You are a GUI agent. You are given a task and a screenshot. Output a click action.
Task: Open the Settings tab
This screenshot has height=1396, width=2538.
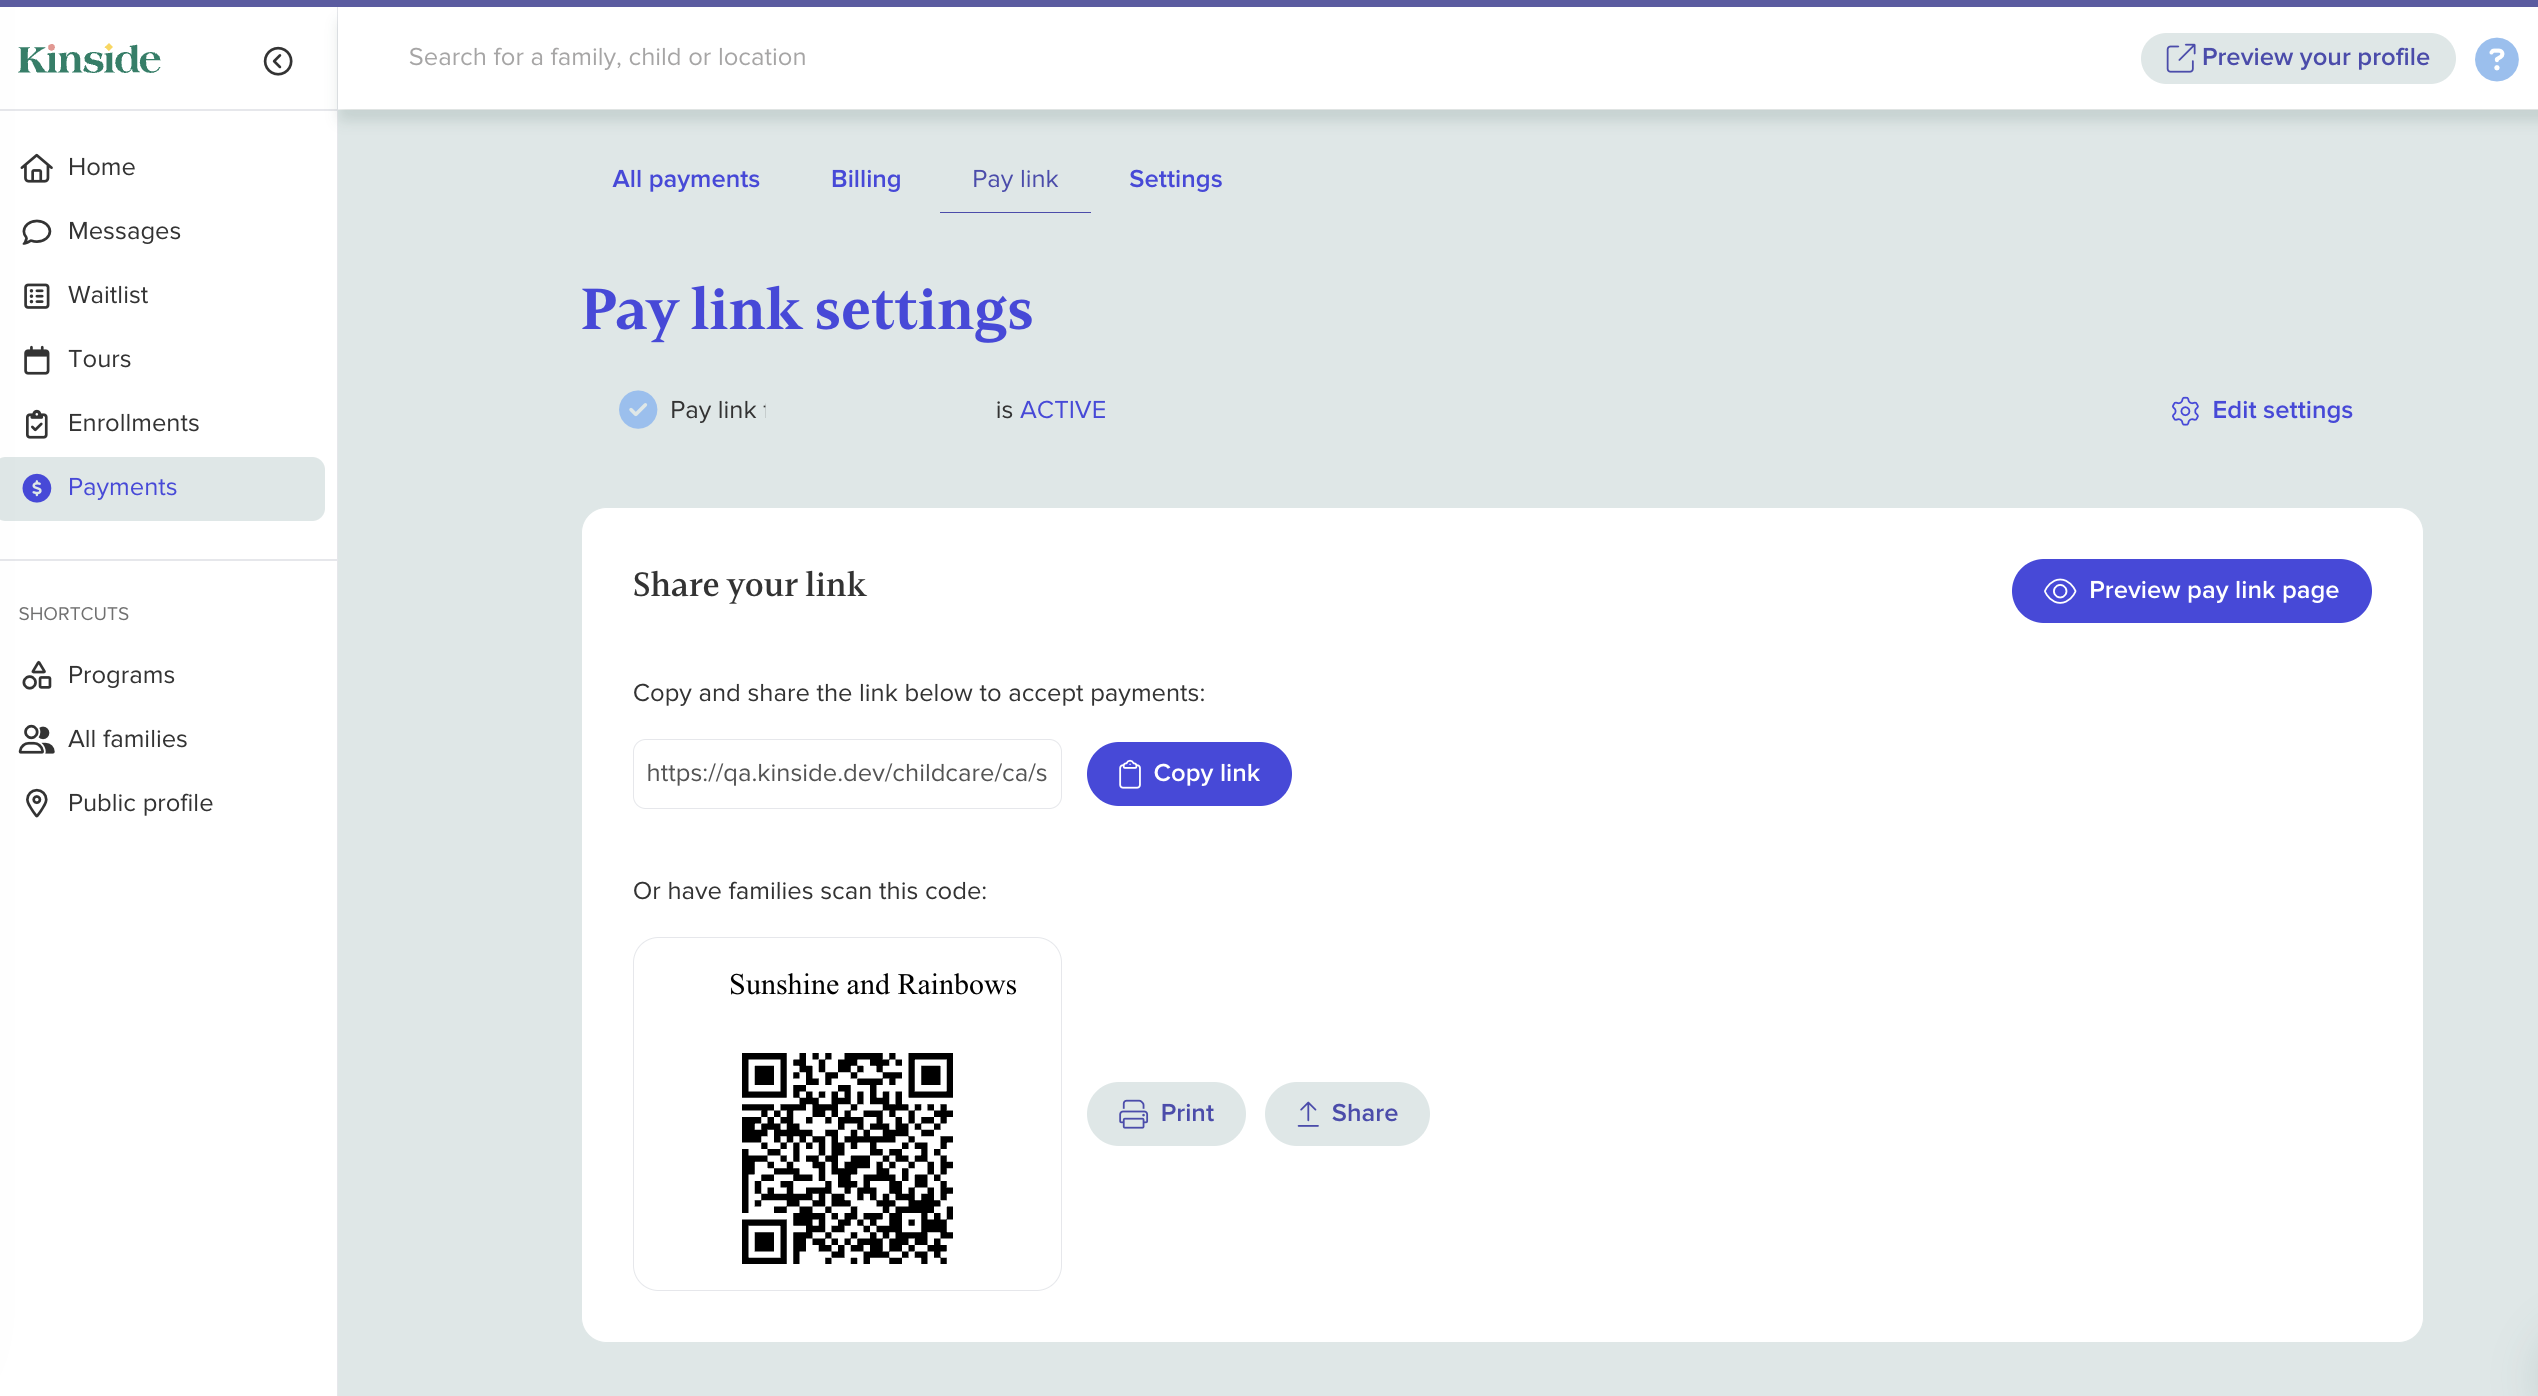[x=1175, y=179]
